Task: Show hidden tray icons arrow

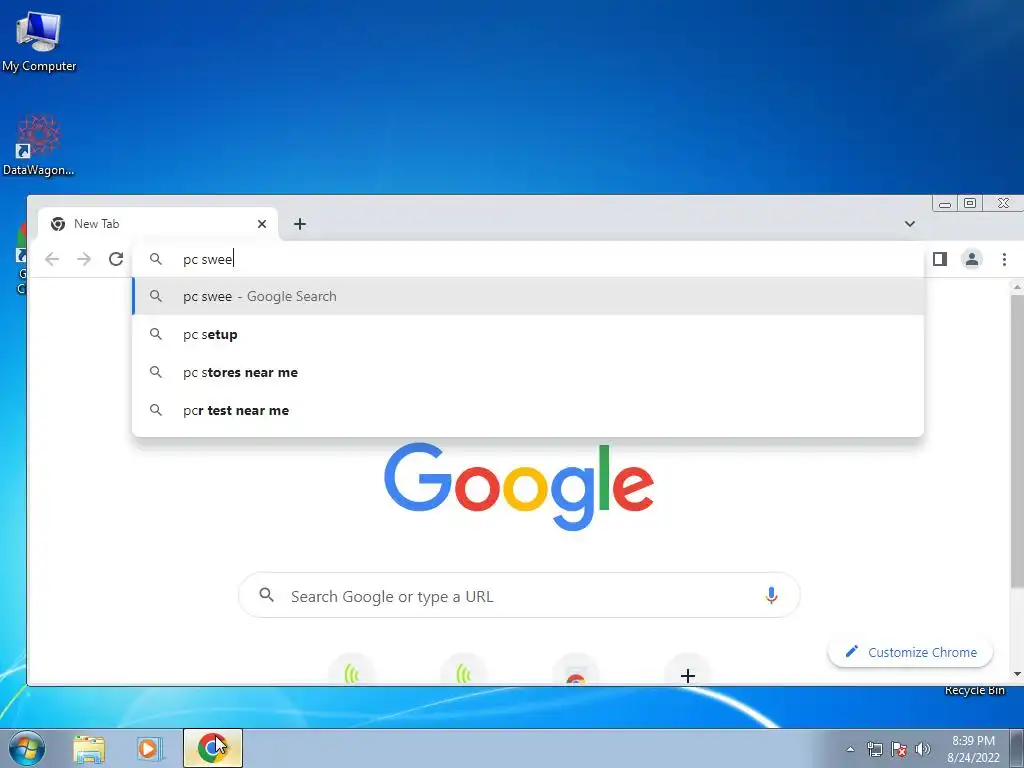Action: [850, 749]
